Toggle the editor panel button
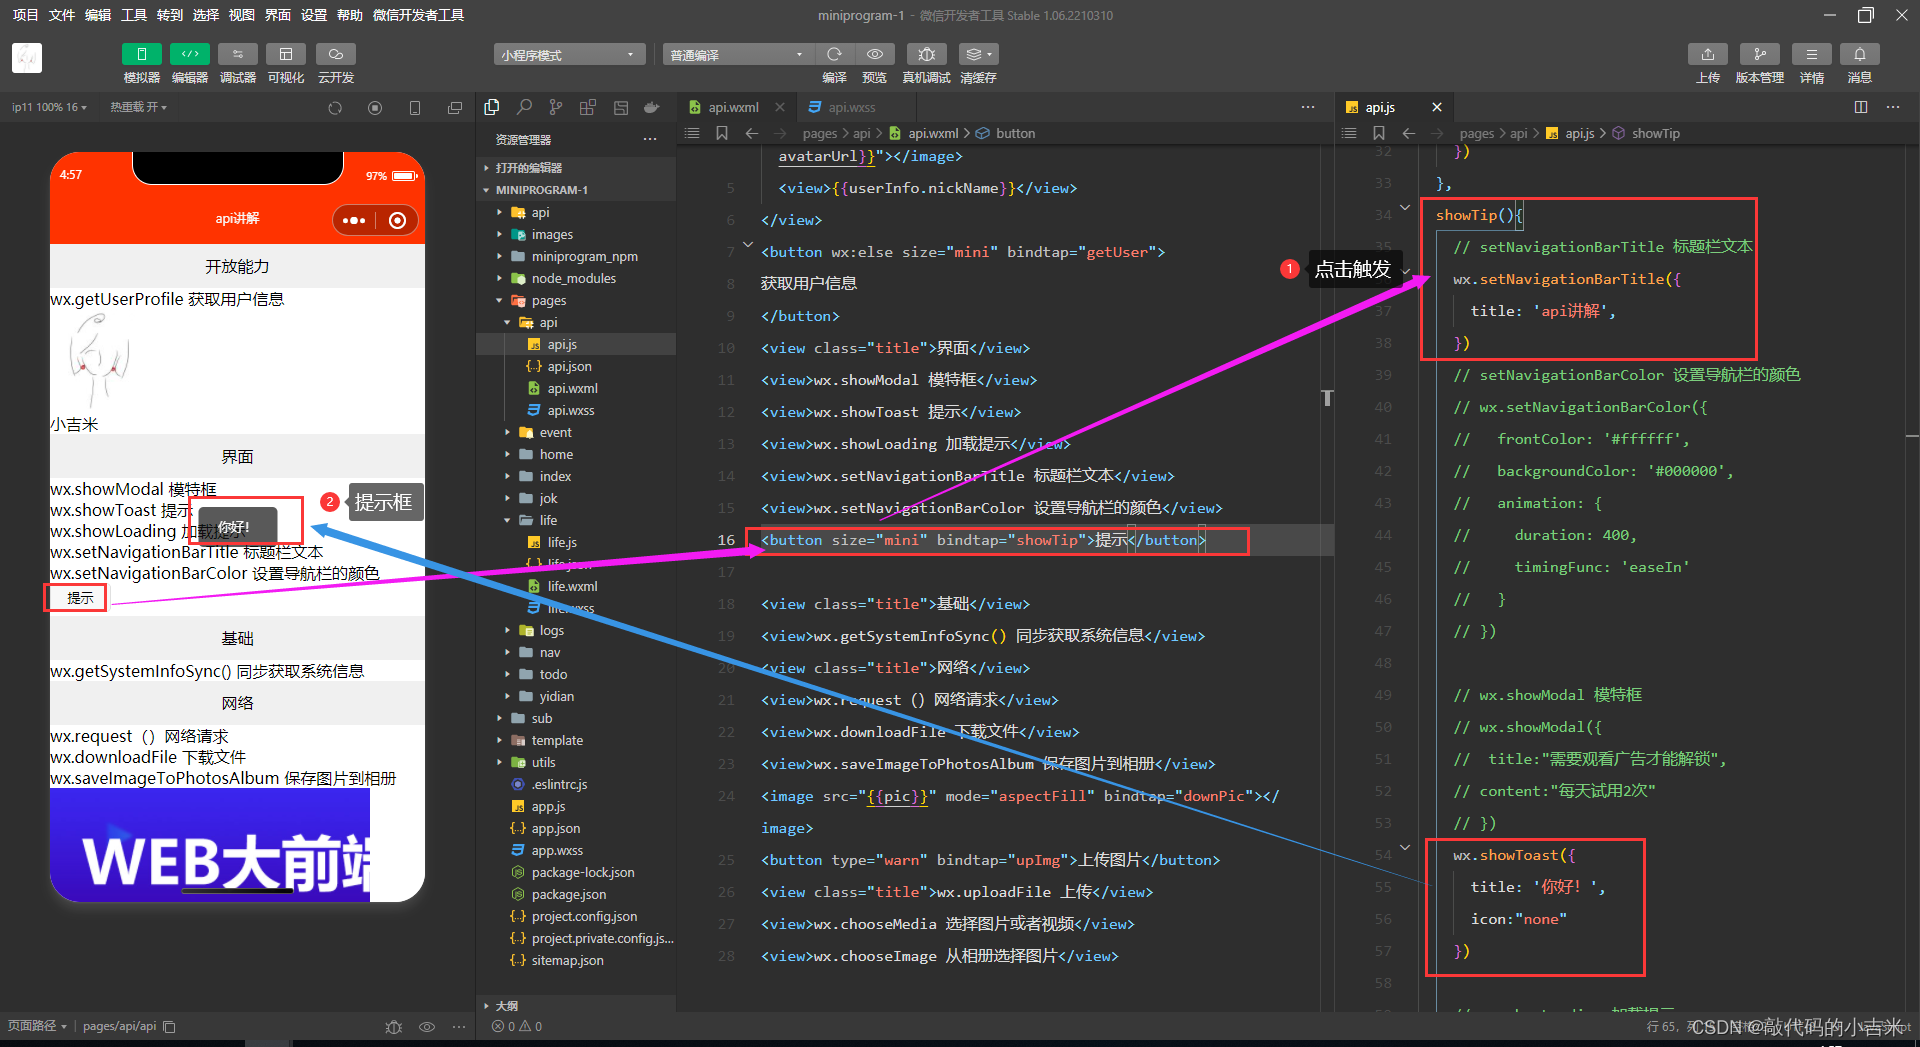The width and height of the screenshot is (1920, 1047). pos(190,54)
